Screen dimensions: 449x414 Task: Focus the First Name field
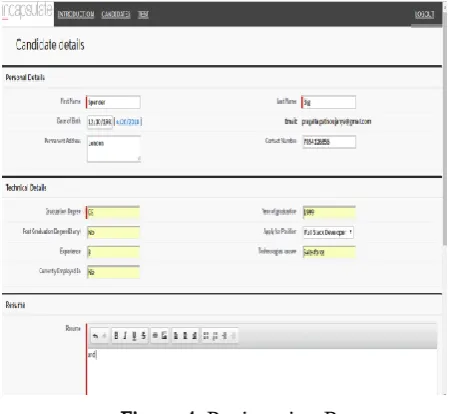[113, 102]
